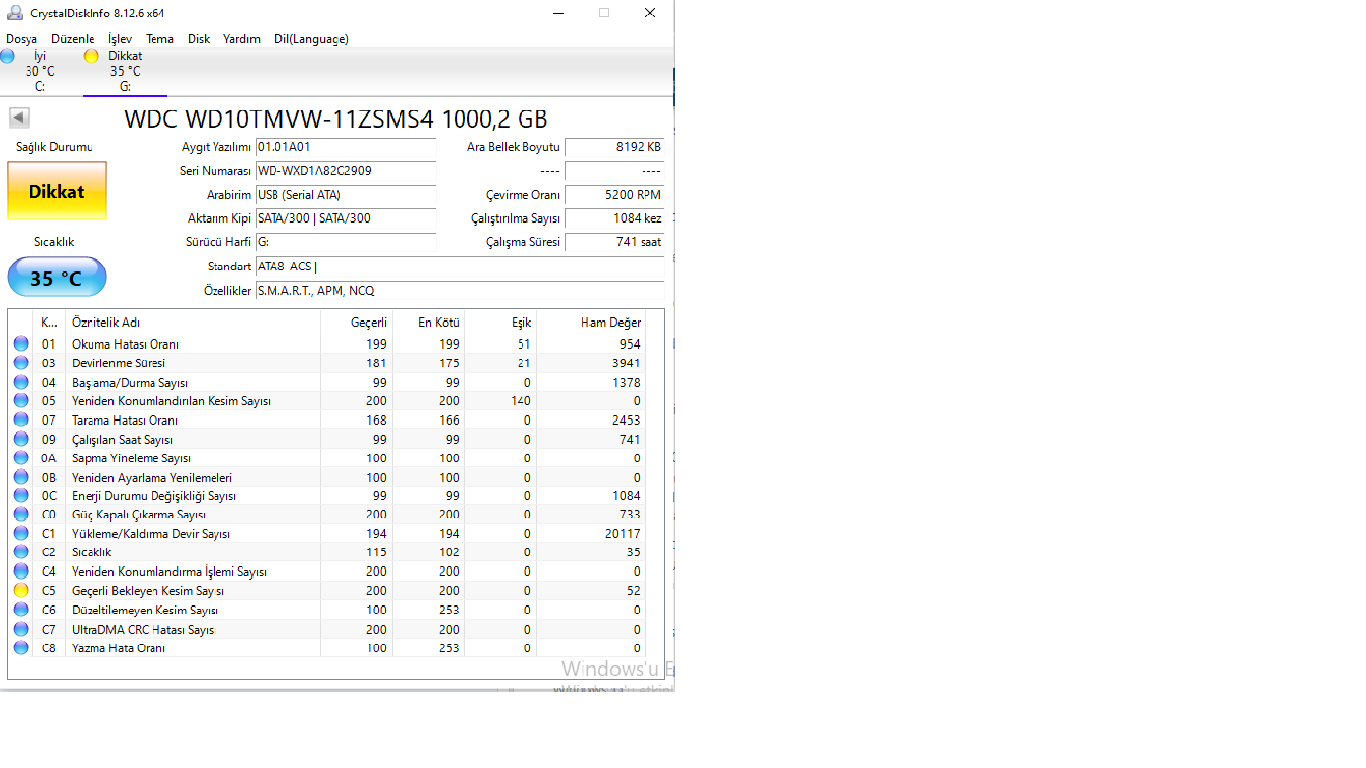Click the Yazma Hata Oranı attribute name

pyautogui.click(x=118, y=648)
